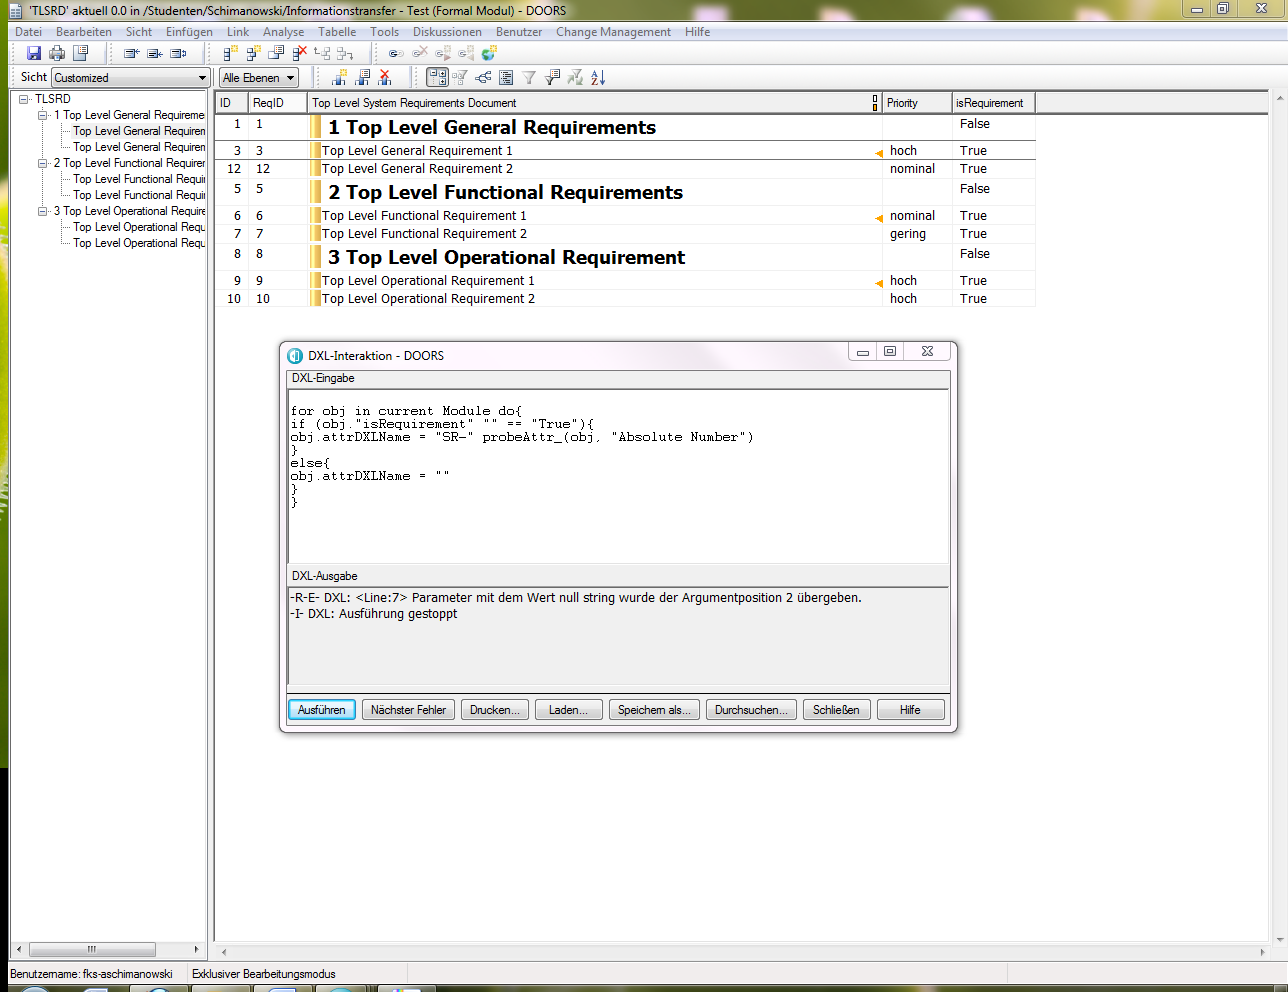The image size is (1288, 992).
Task: Click the globe external link icon
Action: coord(489,53)
